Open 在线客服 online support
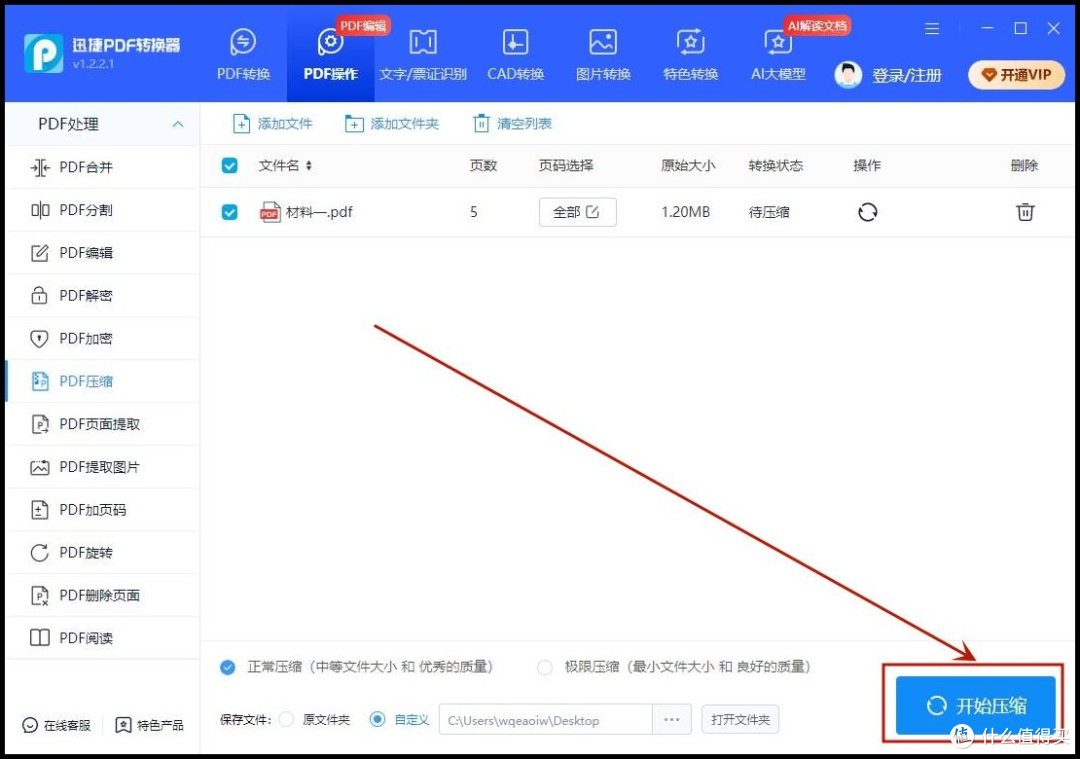The image size is (1080, 759). pos(56,725)
